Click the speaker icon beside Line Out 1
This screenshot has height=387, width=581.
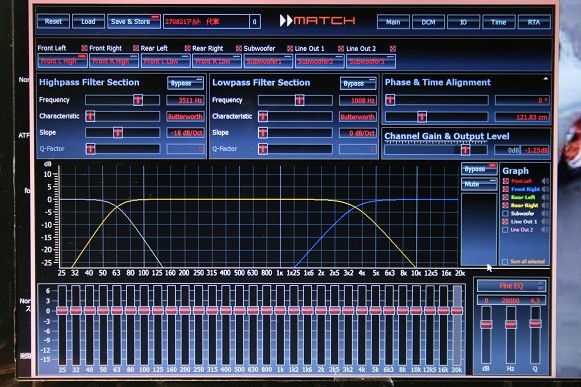[545, 222]
